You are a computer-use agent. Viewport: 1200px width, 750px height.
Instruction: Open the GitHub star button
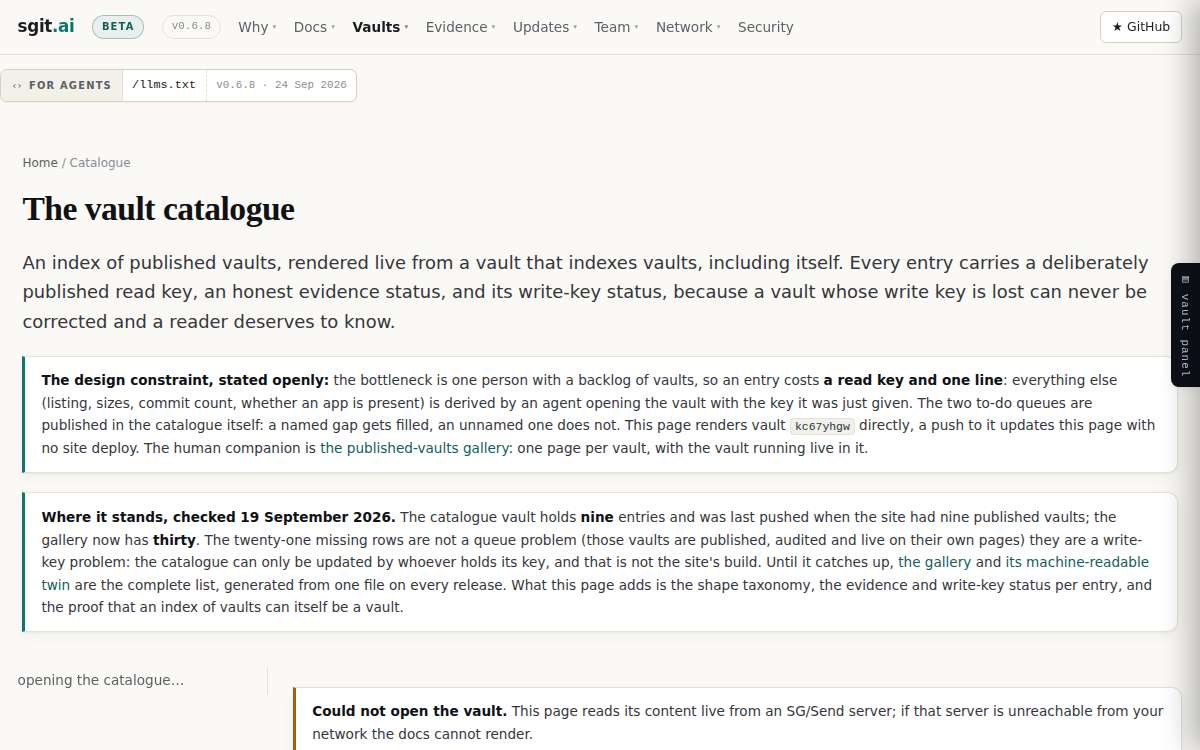tap(1140, 27)
